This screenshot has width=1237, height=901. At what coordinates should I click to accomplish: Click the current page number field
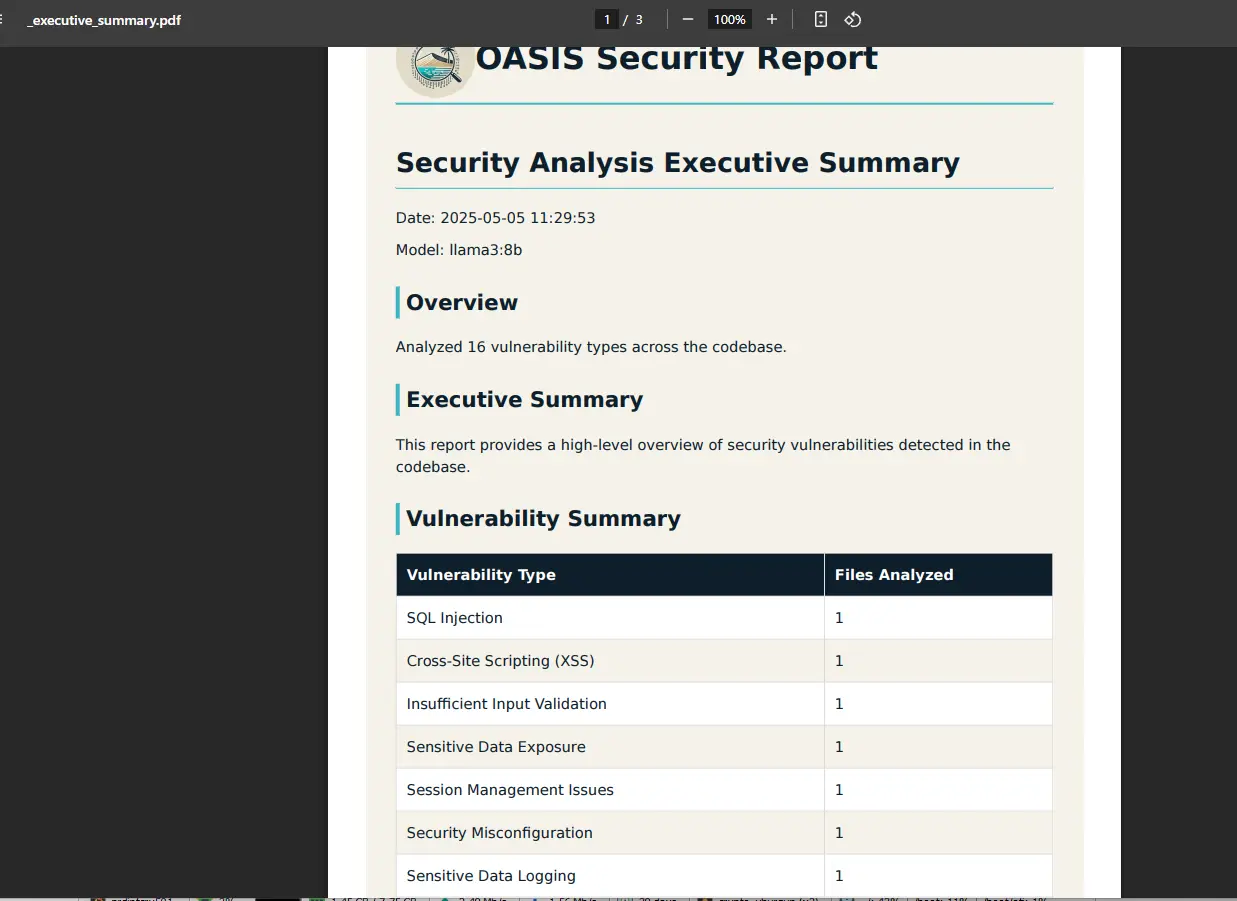click(606, 19)
